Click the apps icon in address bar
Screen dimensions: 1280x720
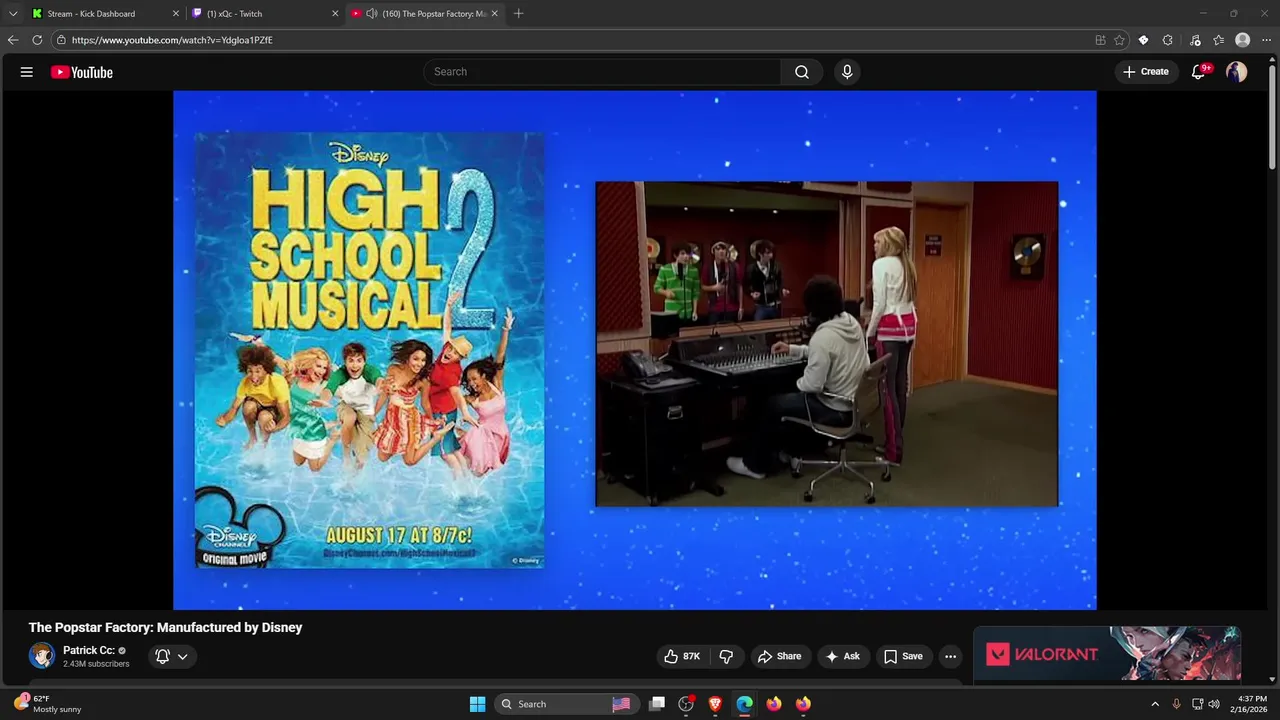[1100, 40]
